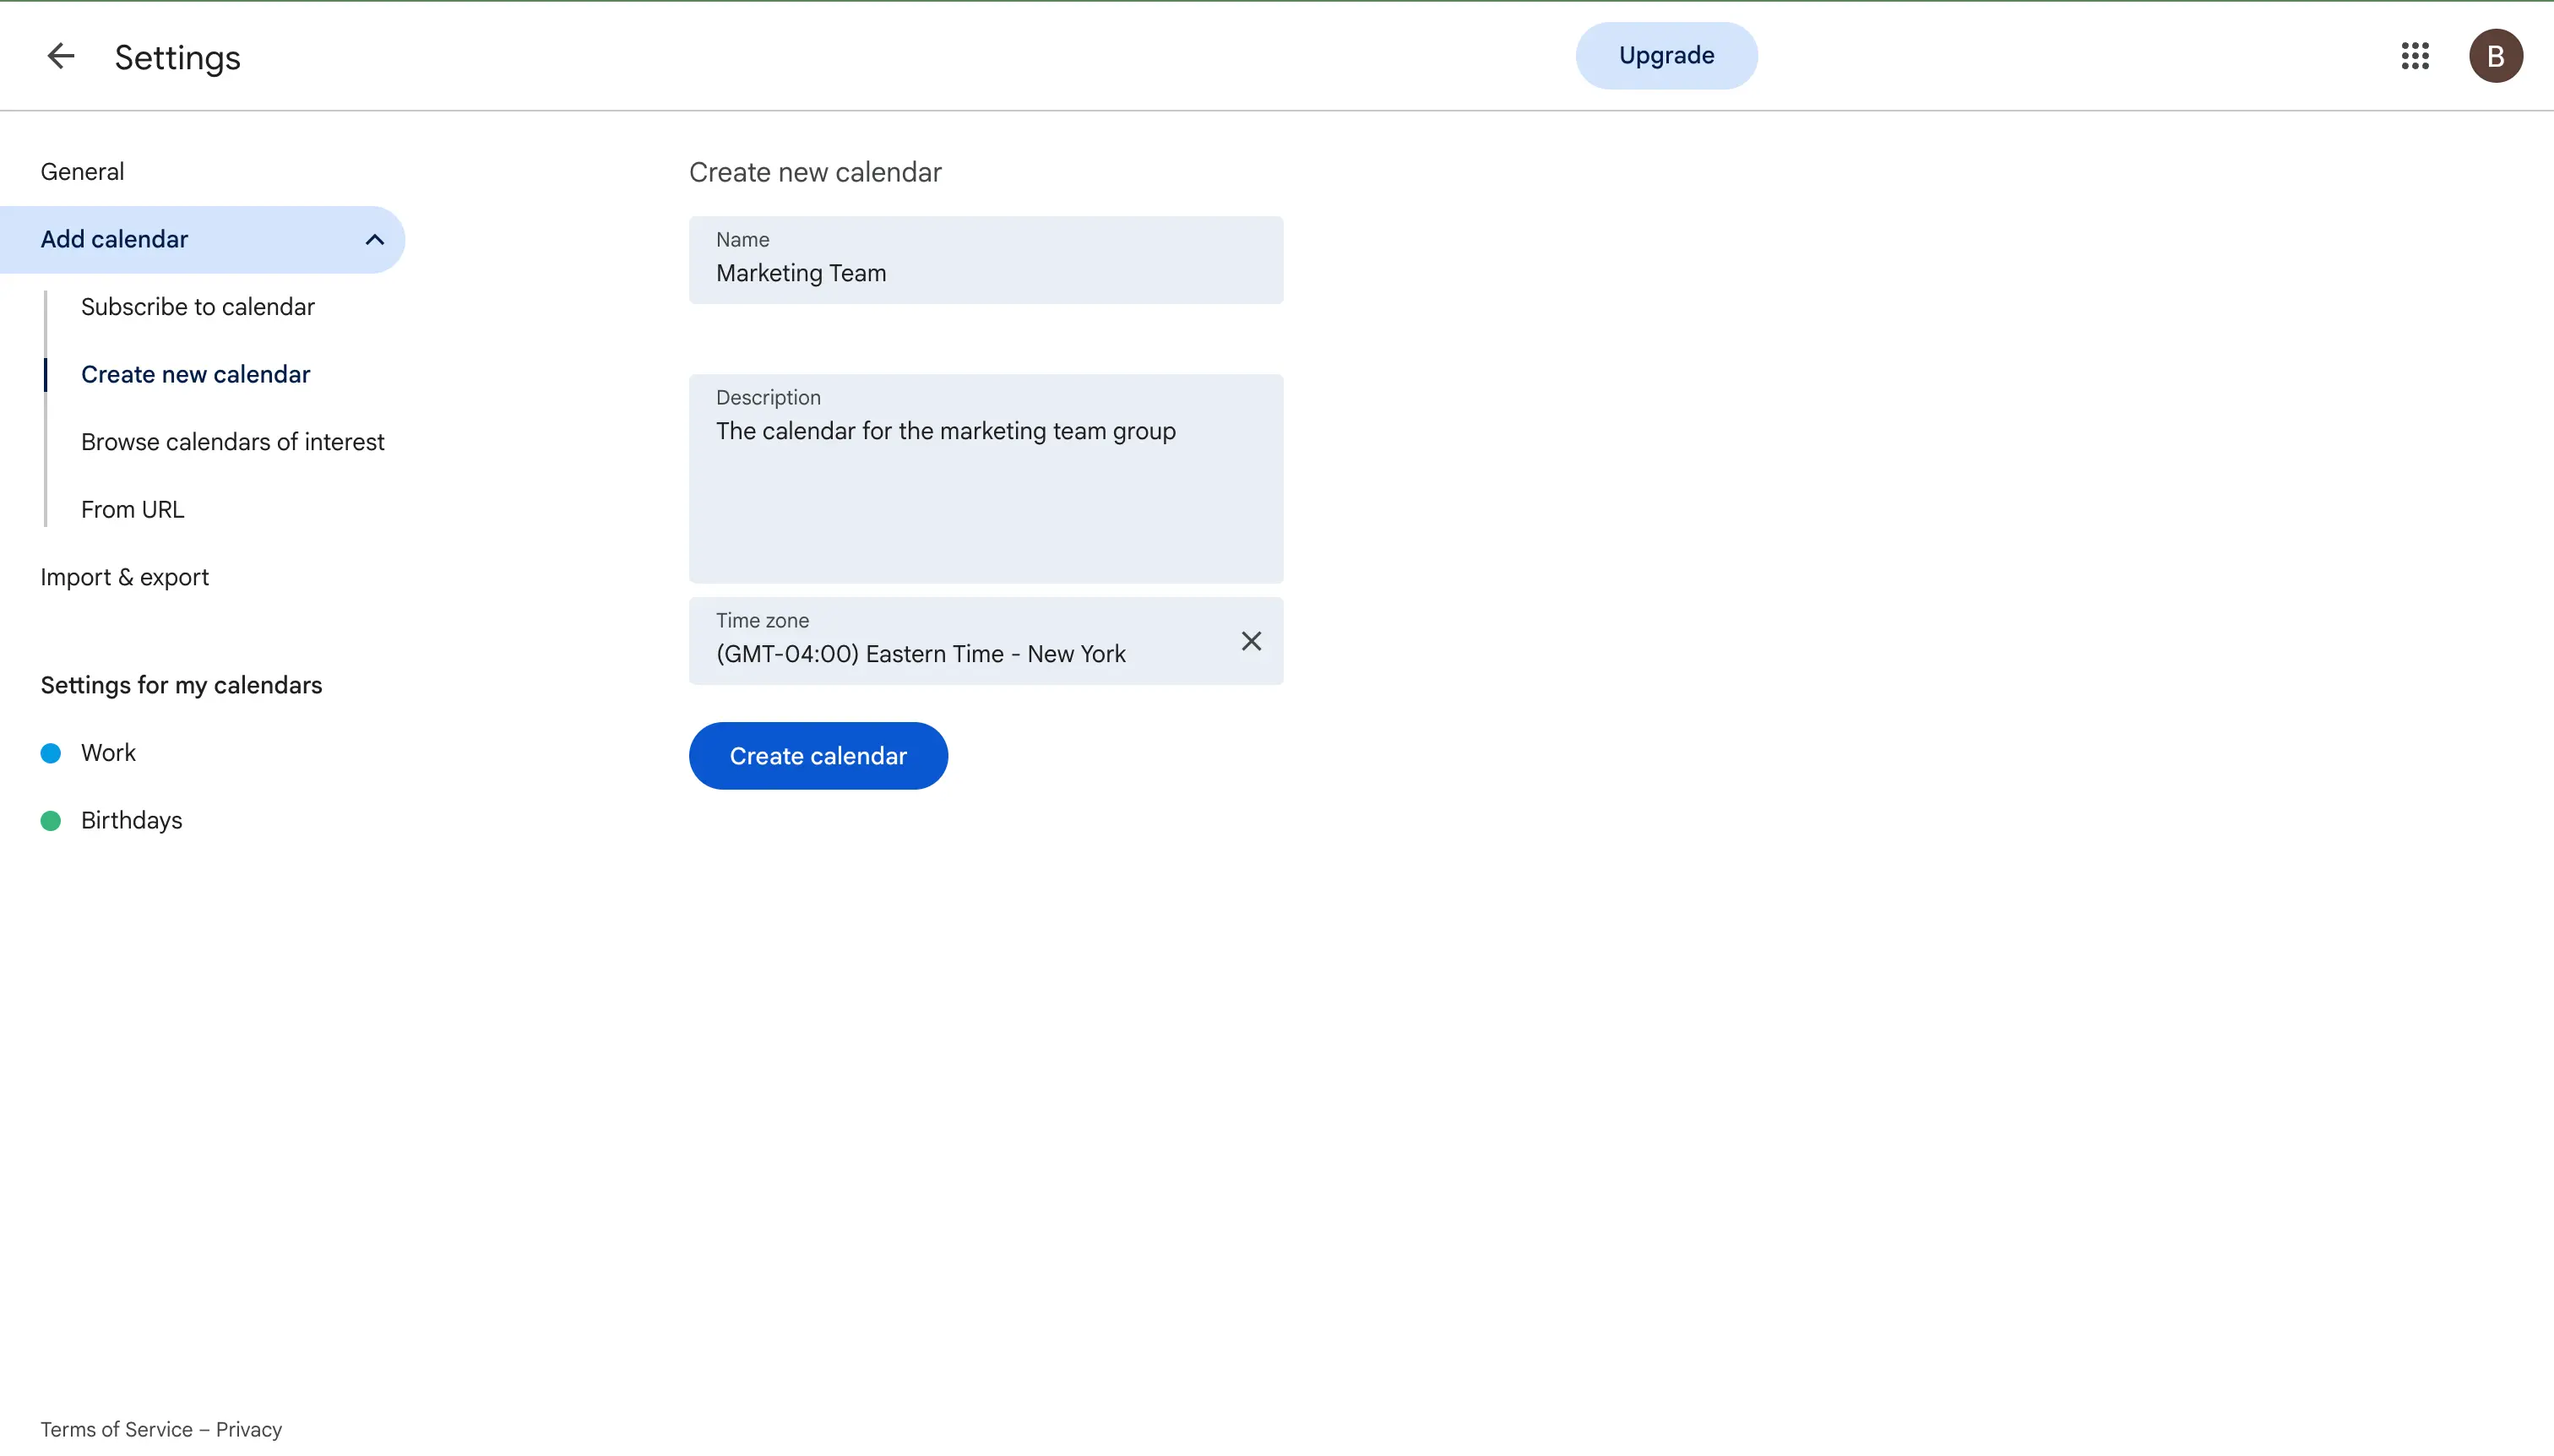Focus the Name input field
Screen dimensions: 2554x1456
tap(985, 260)
